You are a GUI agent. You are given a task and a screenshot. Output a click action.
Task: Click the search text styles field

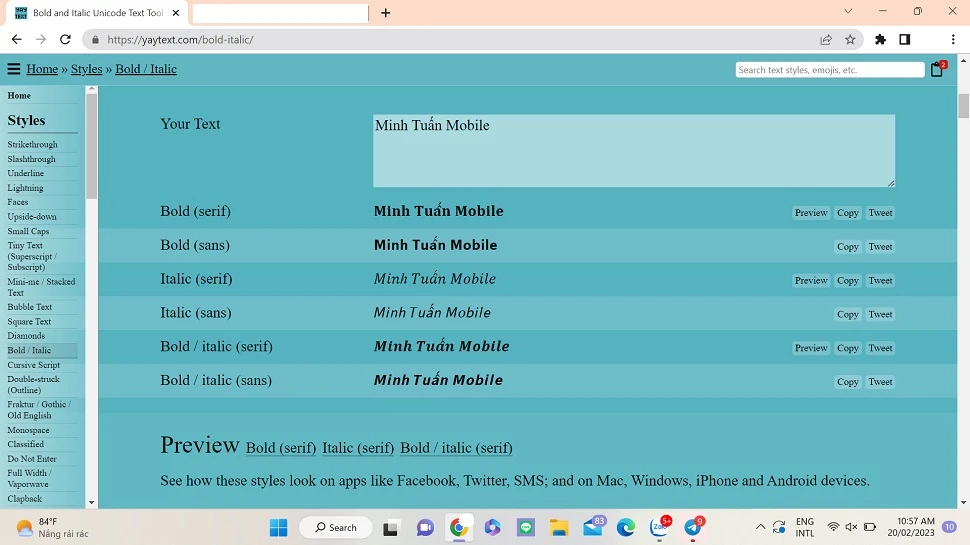(829, 70)
